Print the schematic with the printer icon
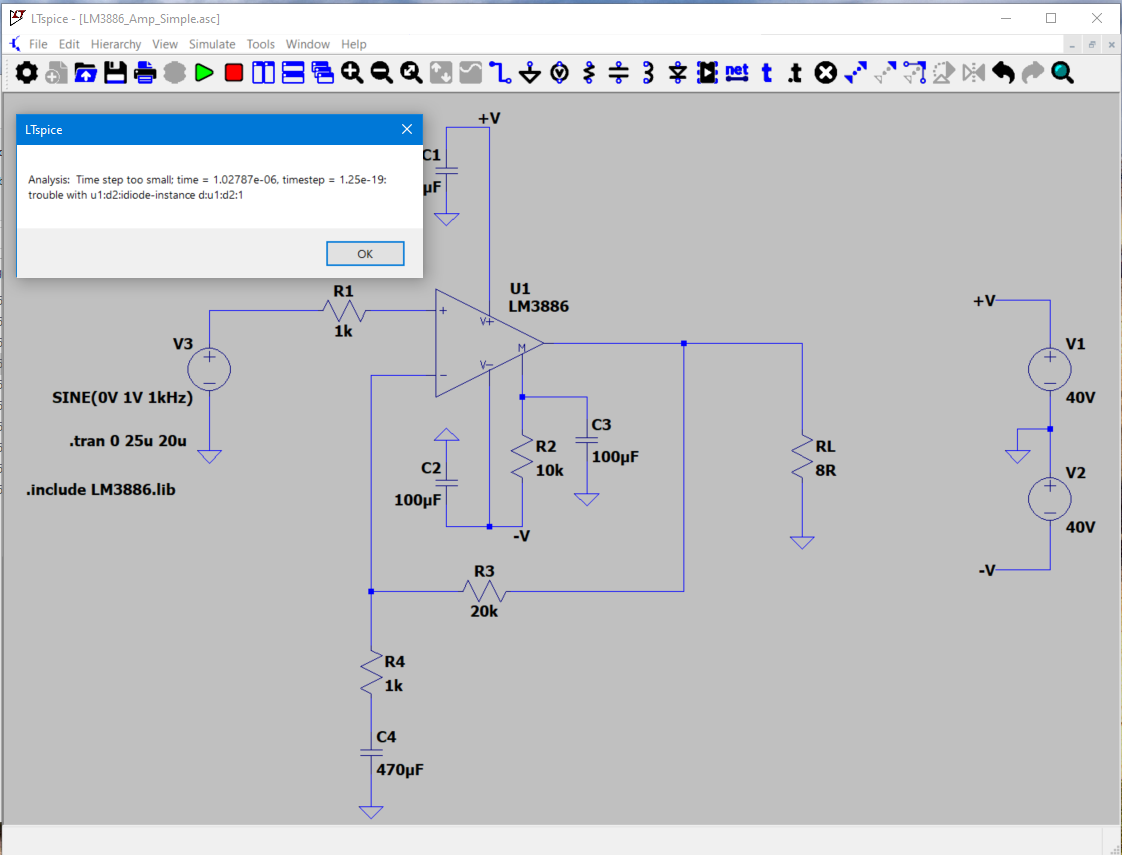Viewport: 1122px width, 855px height. coord(145,72)
